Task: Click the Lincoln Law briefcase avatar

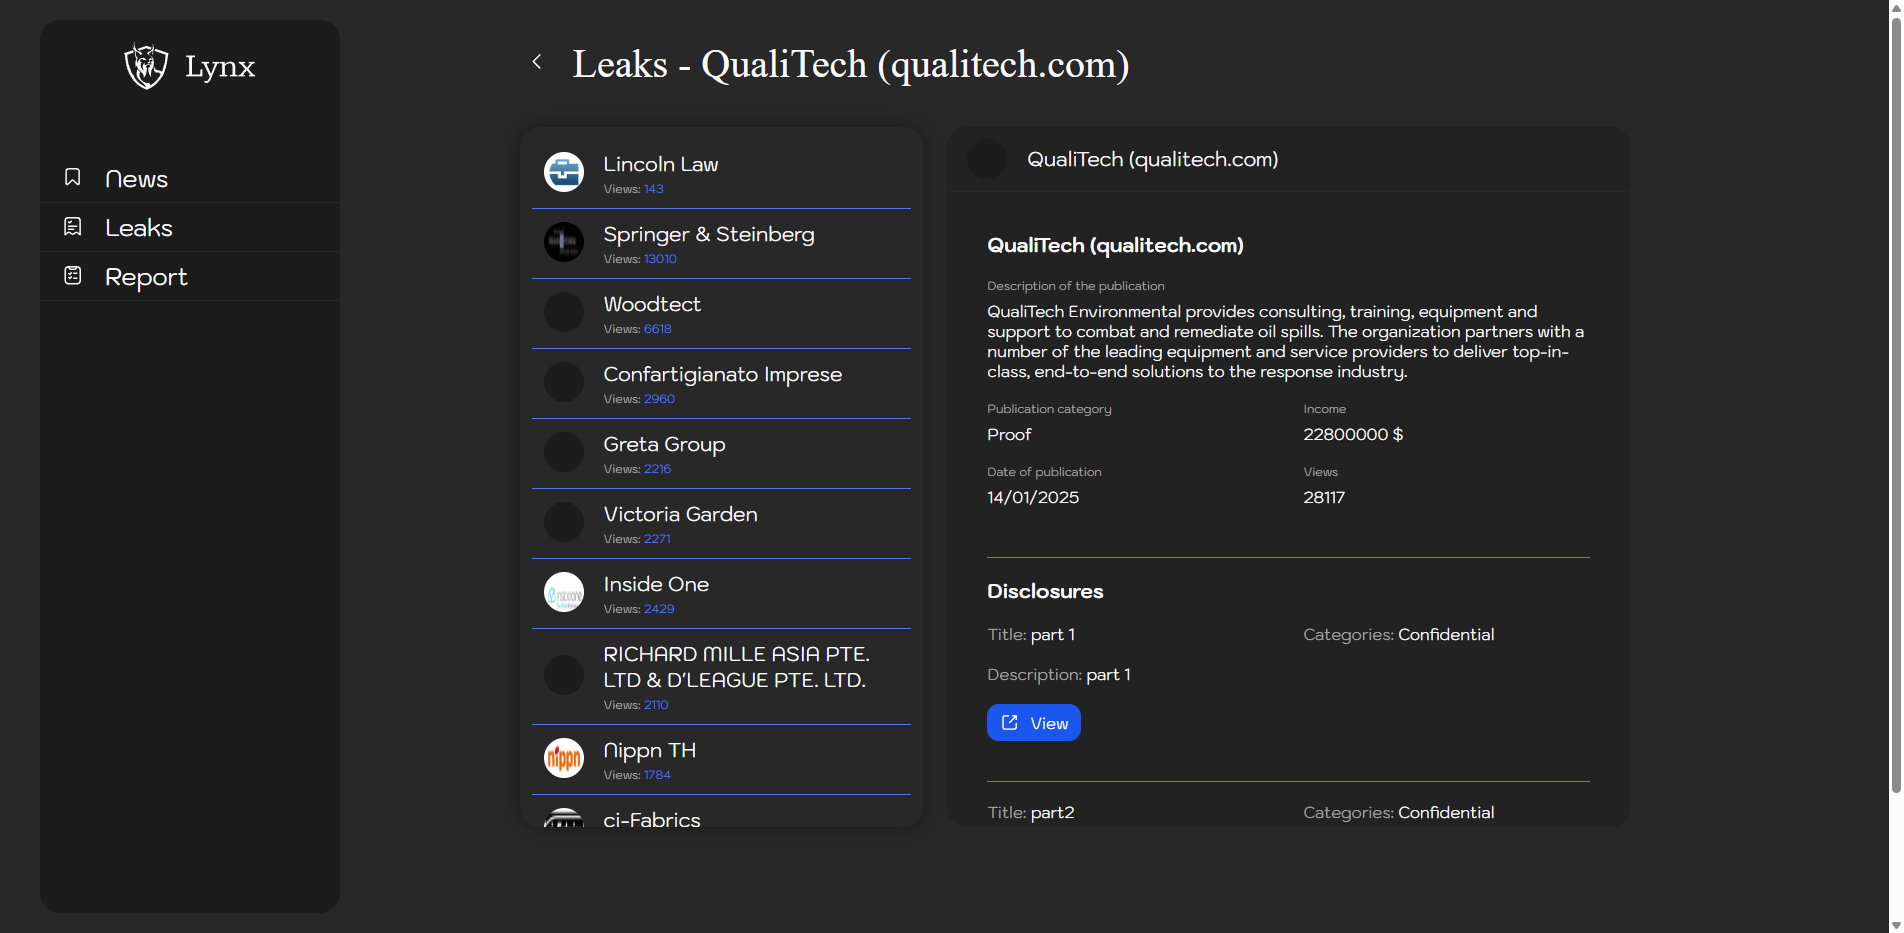Action: coord(564,172)
